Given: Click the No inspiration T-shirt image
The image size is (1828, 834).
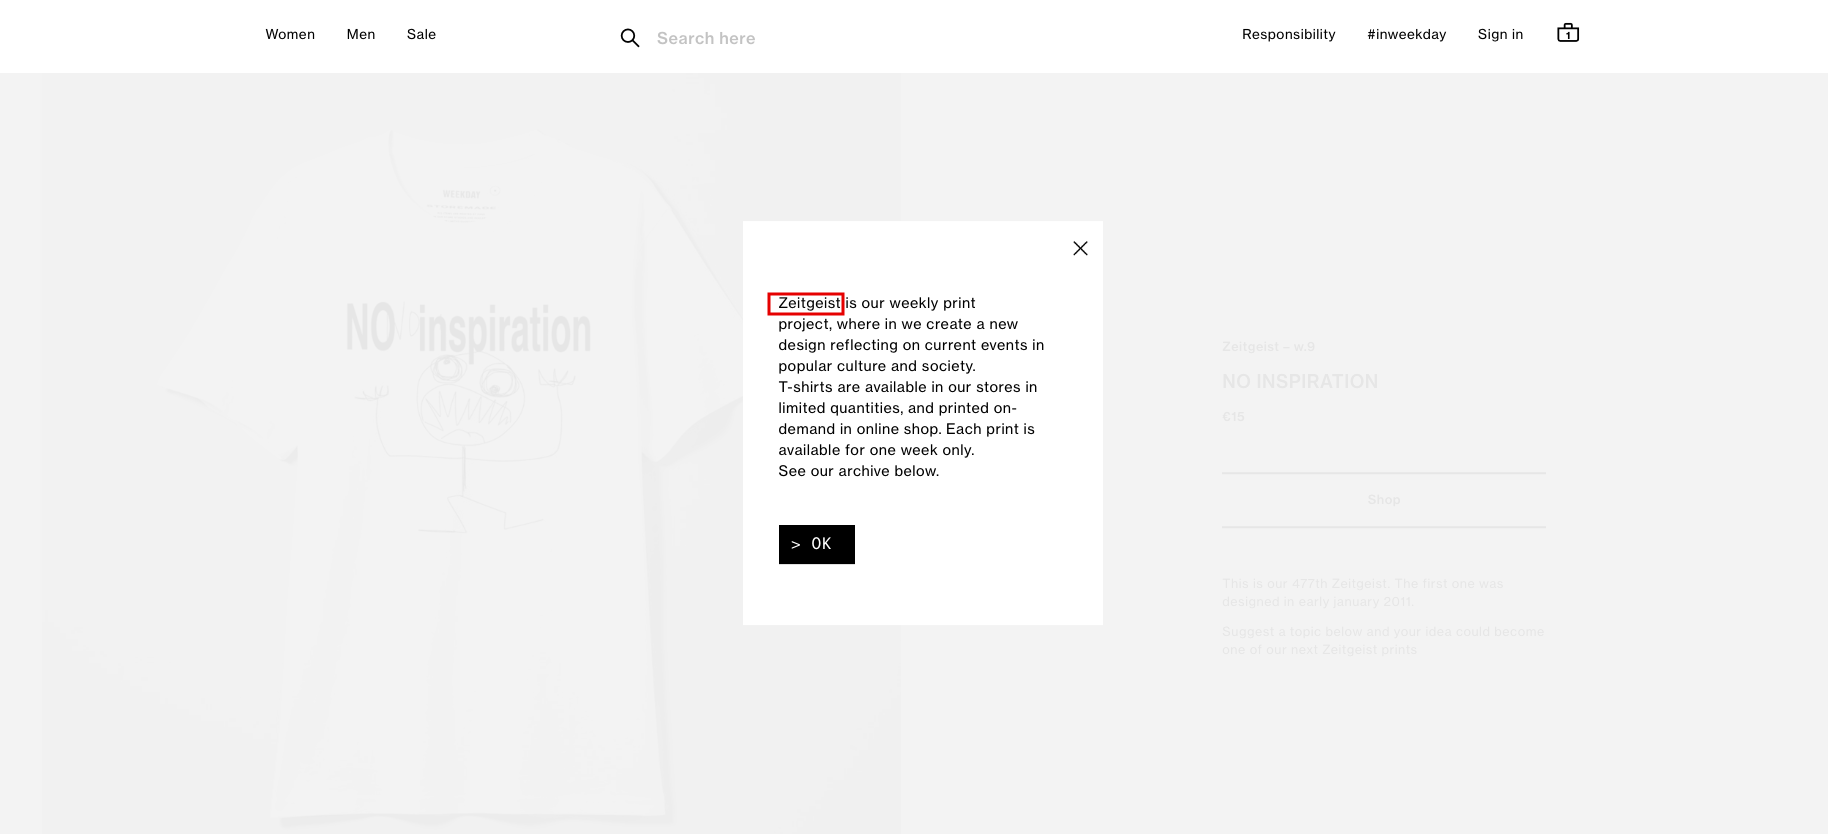Looking at the screenshot, I should click(x=470, y=450).
